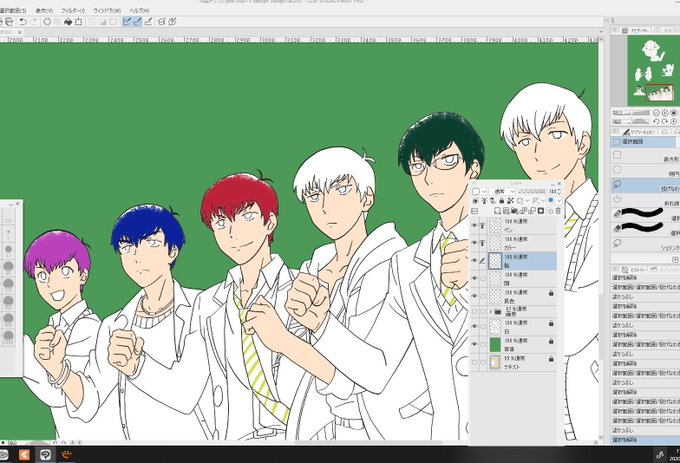Select the 長方形 rectangle selection sub tool

(645, 157)
